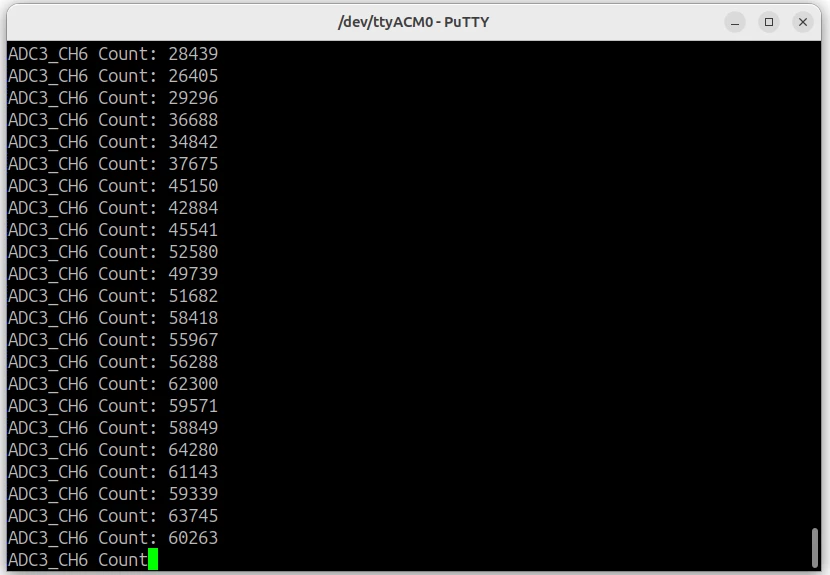Click the /dev/ttyACM0 - PuTTY title bar
830x575 pixels.
(x=413, y=22)
